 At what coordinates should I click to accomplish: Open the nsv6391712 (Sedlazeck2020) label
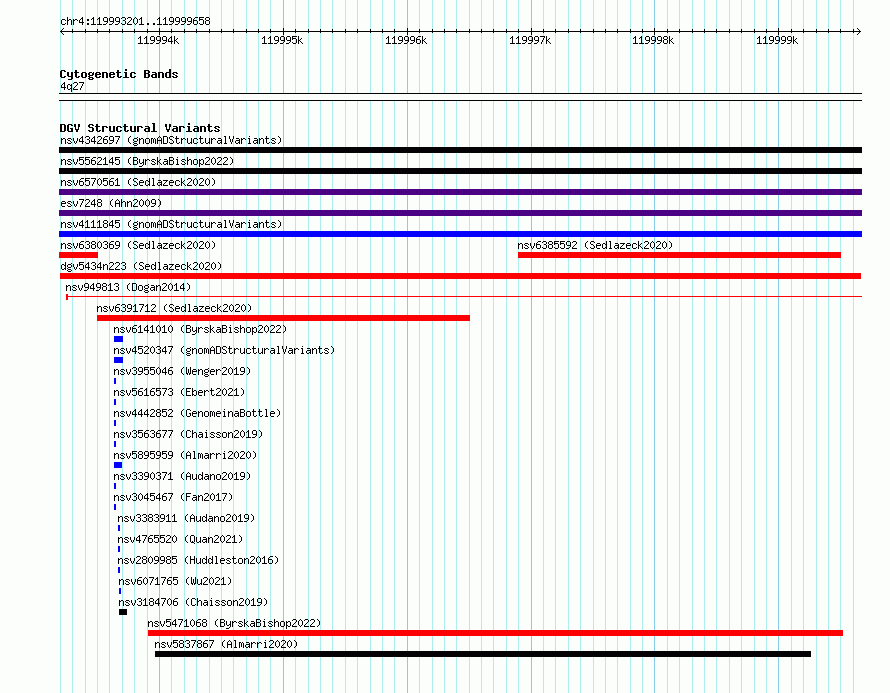[174, 308]
